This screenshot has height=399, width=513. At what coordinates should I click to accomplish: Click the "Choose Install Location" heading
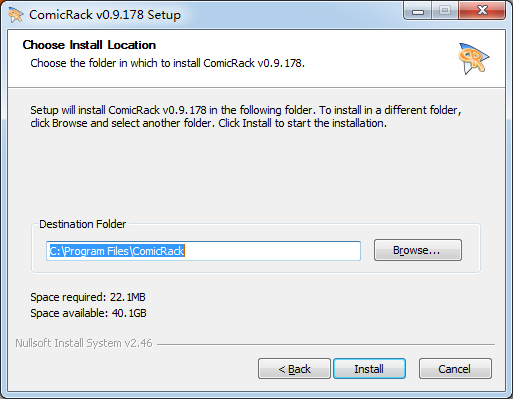point(89,45)
